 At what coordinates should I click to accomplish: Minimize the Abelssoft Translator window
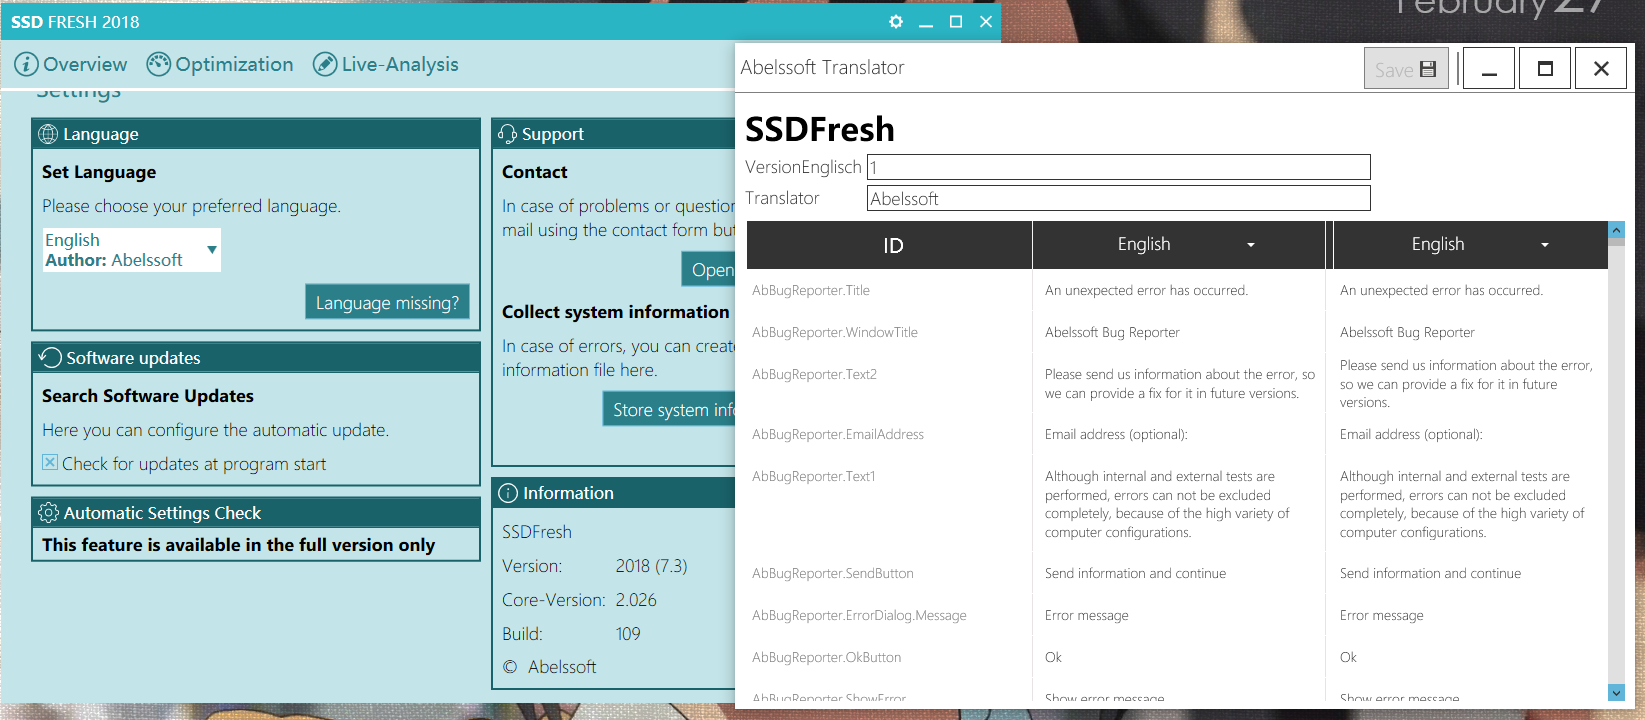1488,68
